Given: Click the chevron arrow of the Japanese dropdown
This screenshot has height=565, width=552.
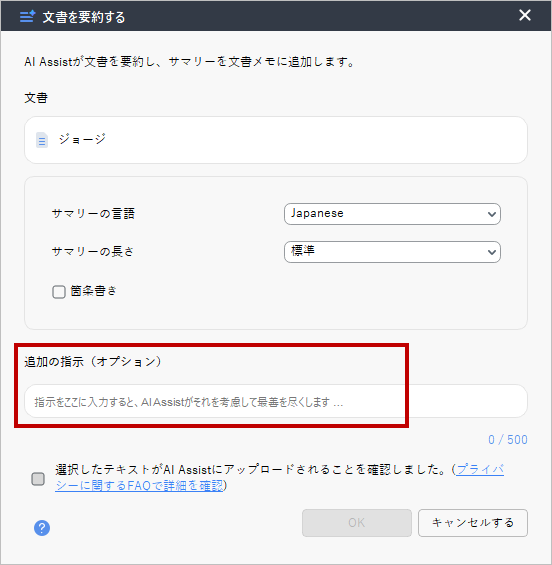Looking at the screenshot, I should click(491, 214).
